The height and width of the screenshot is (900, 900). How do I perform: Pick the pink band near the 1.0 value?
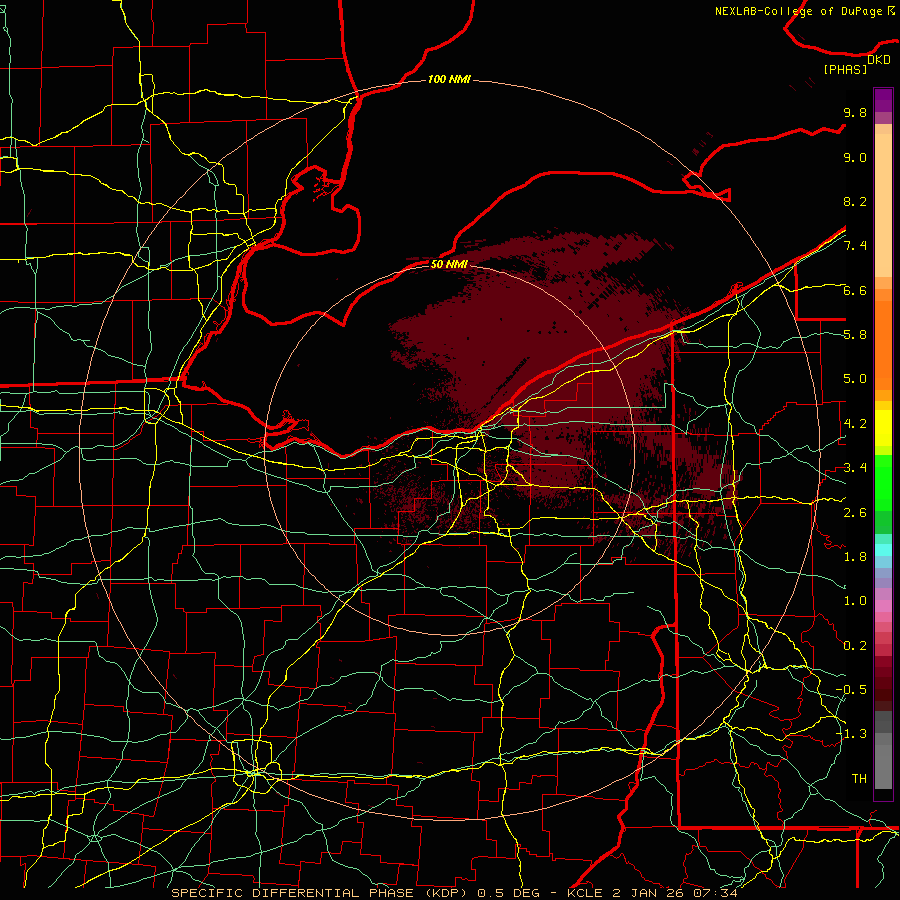pyautogui.click(x=883, y=605)
